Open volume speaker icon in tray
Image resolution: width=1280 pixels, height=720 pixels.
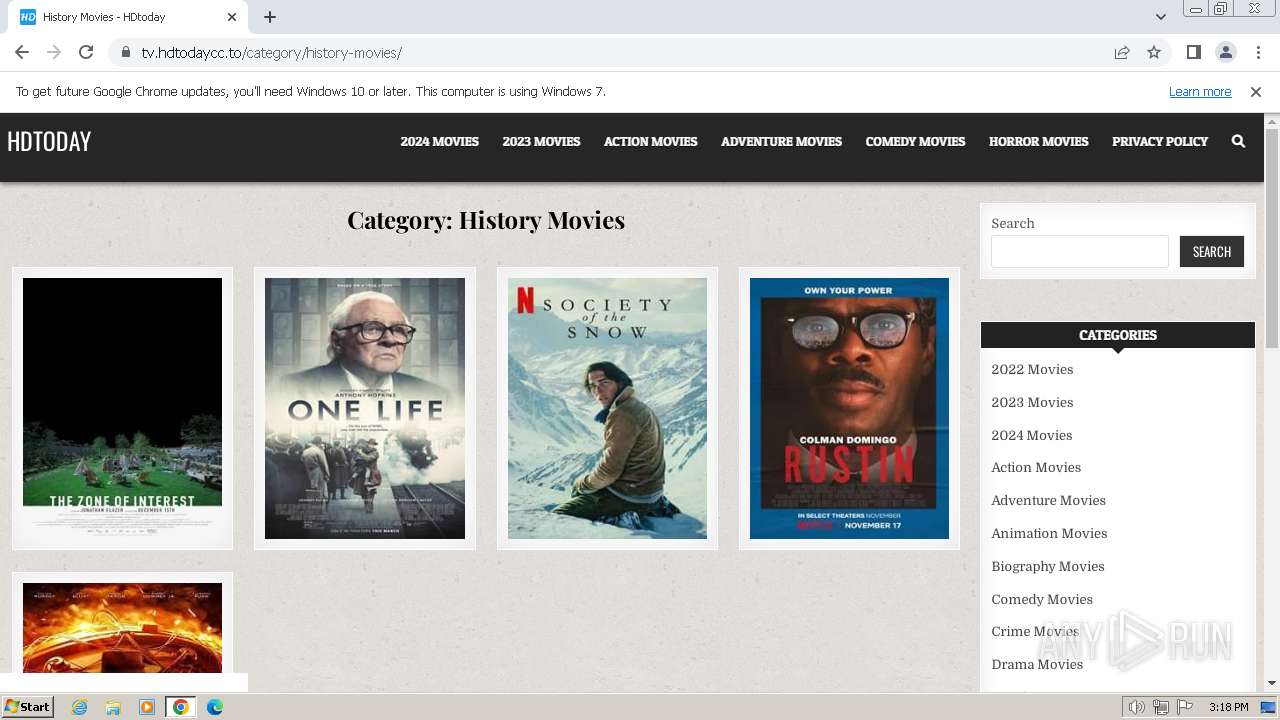pos(1137,707)
